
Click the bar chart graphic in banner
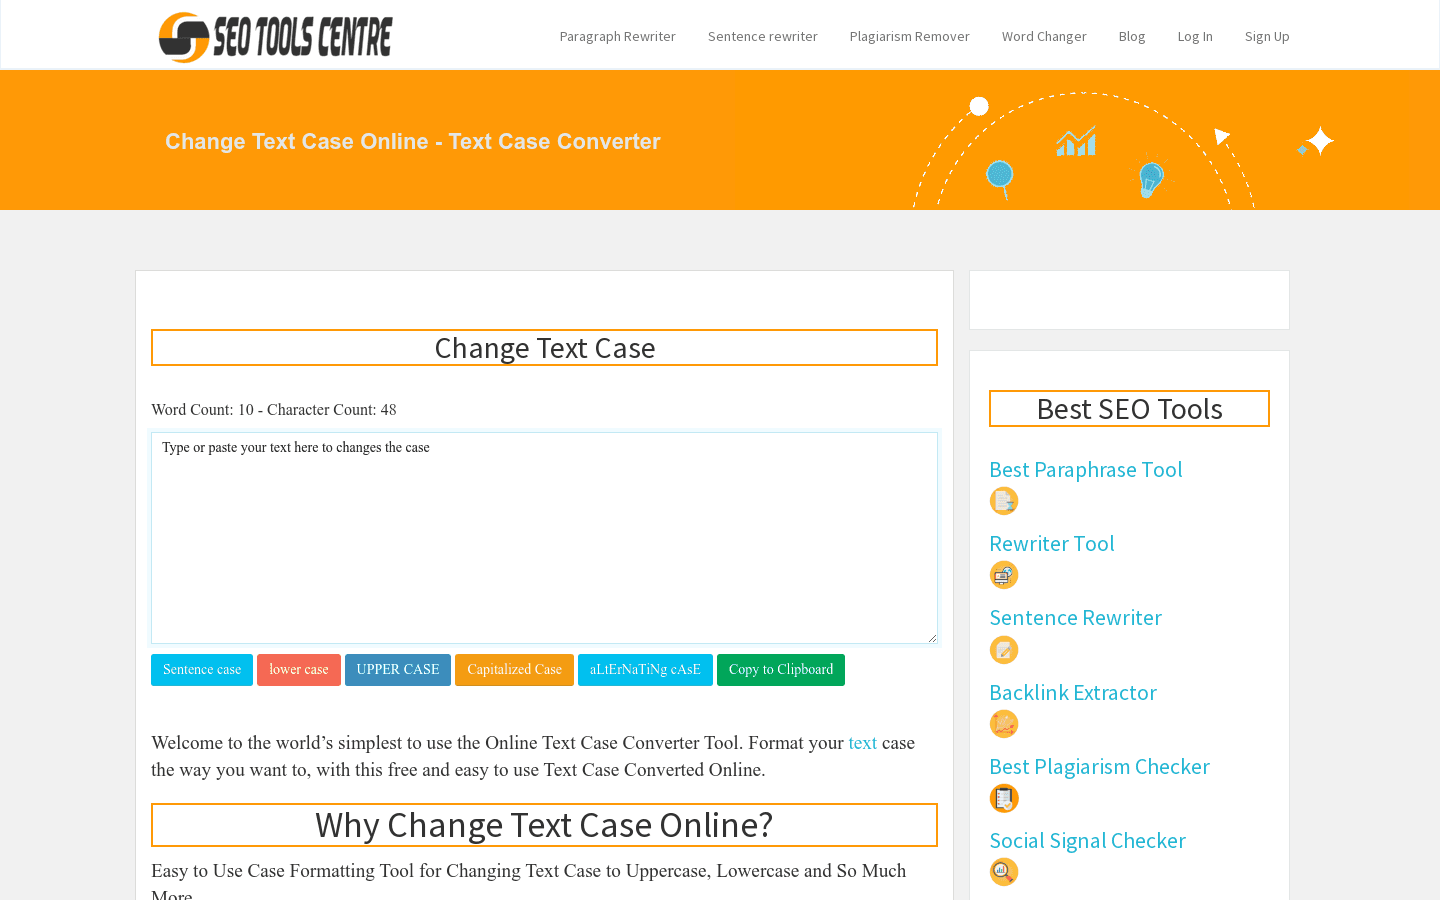pyautogui.click(x=1076, y=143)
